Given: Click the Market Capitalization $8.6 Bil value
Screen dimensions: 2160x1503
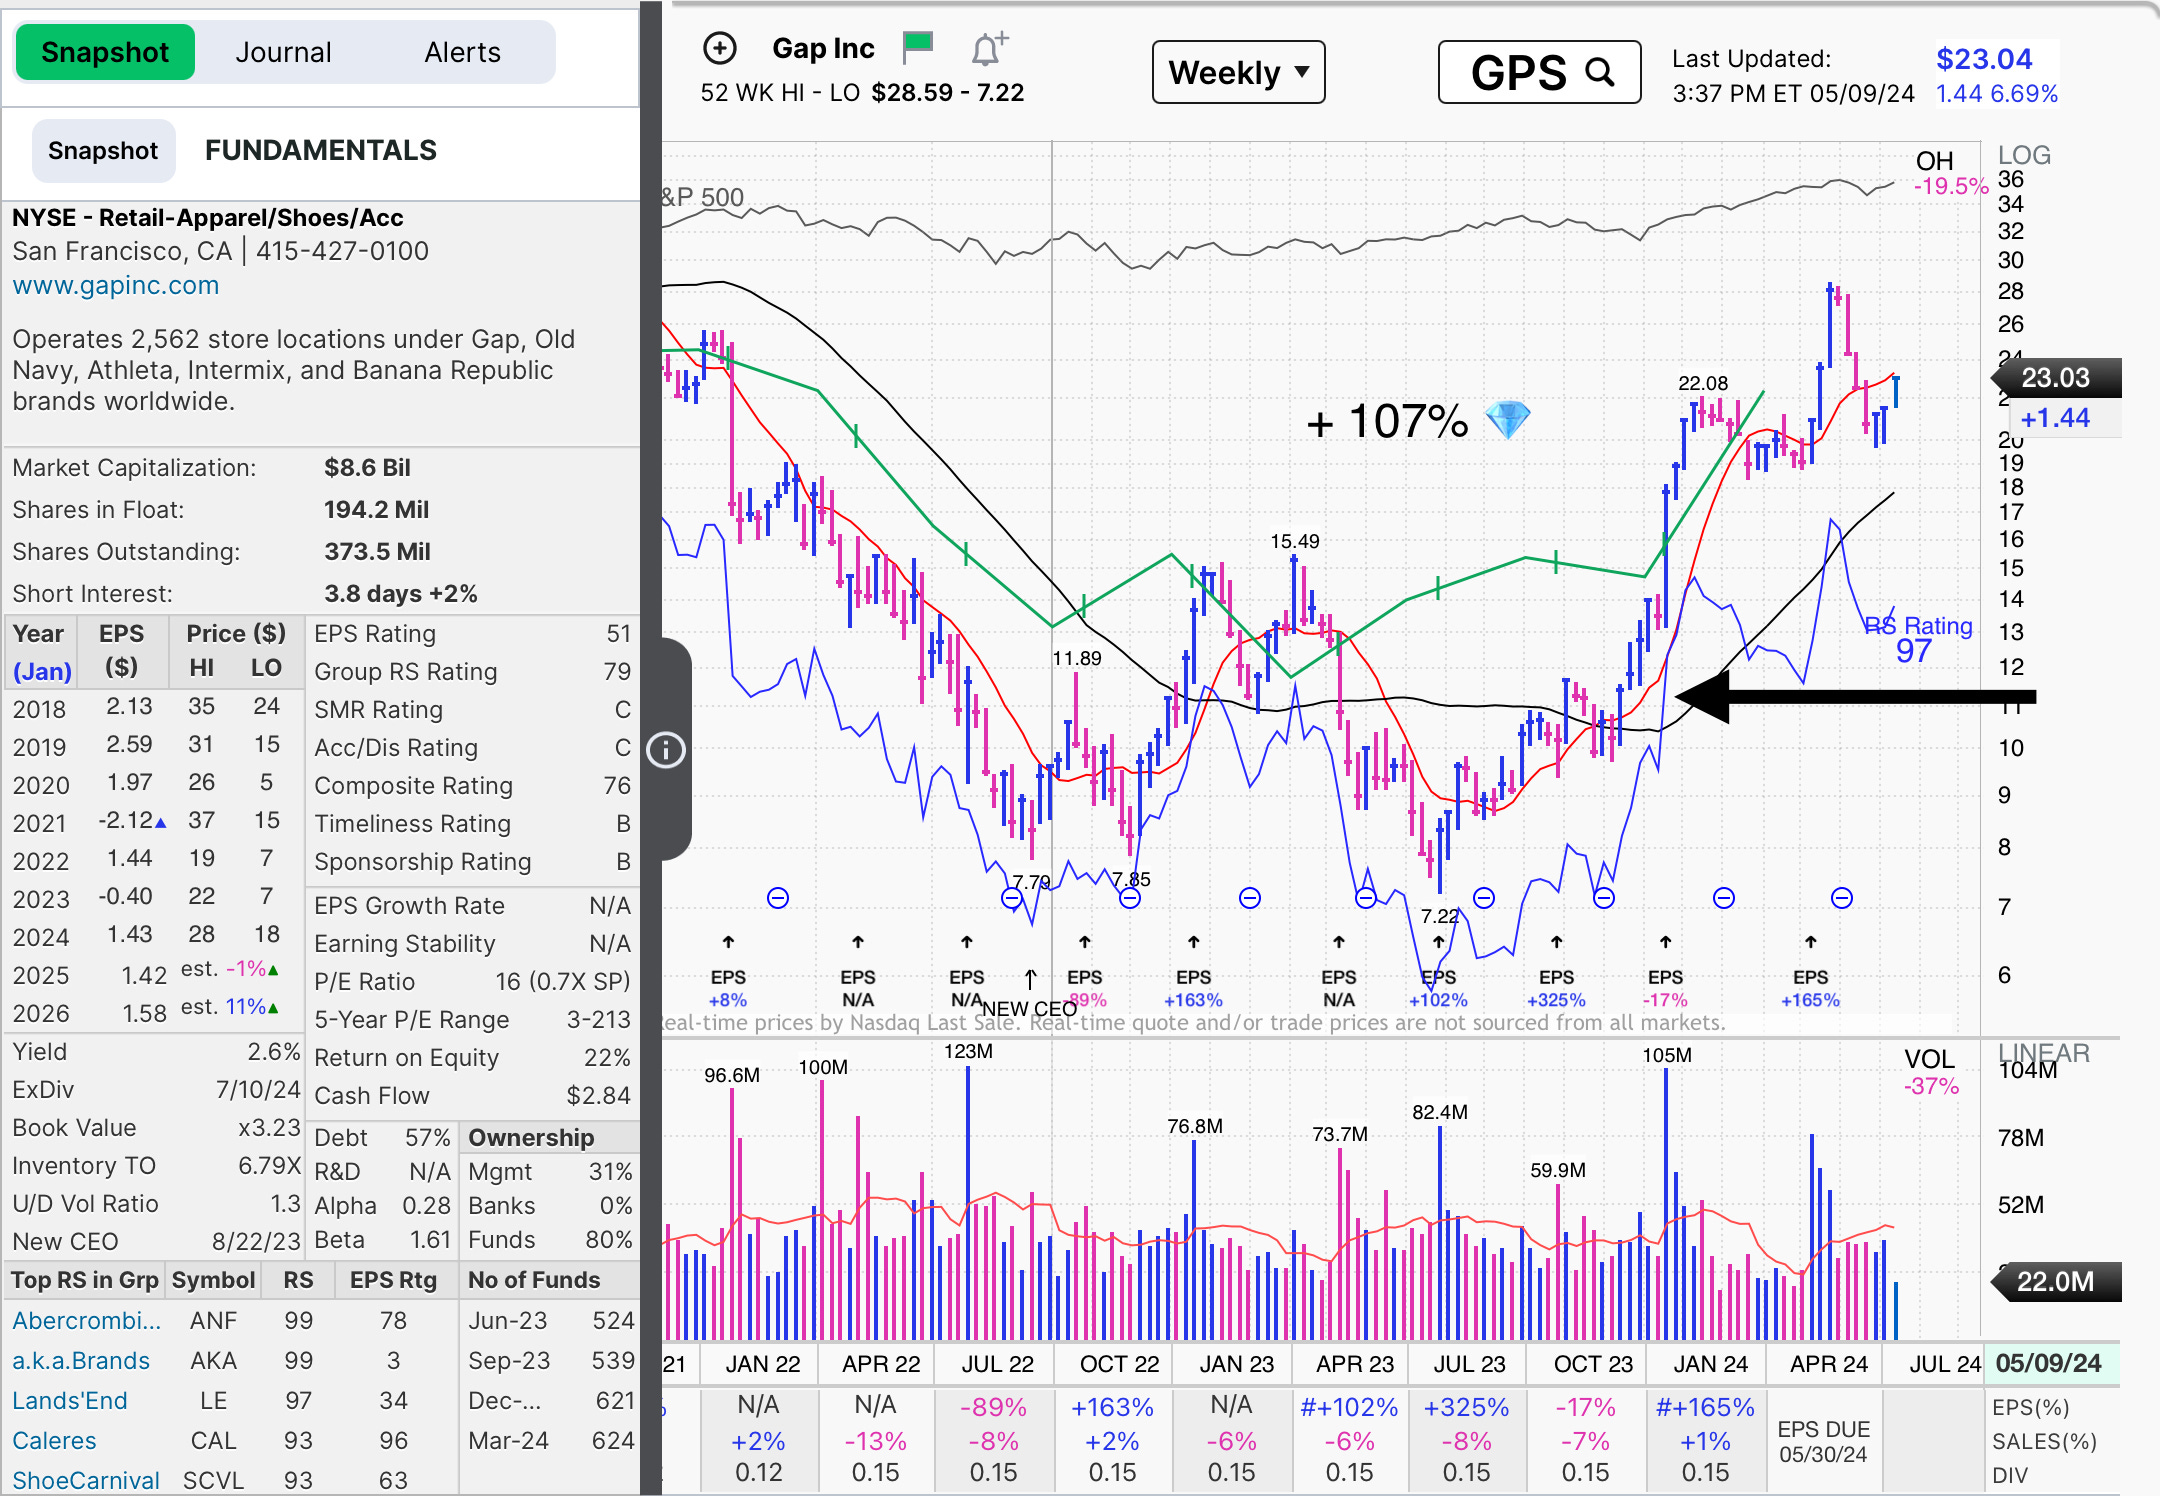Looking at the screenshot, I should click(367, 467).
